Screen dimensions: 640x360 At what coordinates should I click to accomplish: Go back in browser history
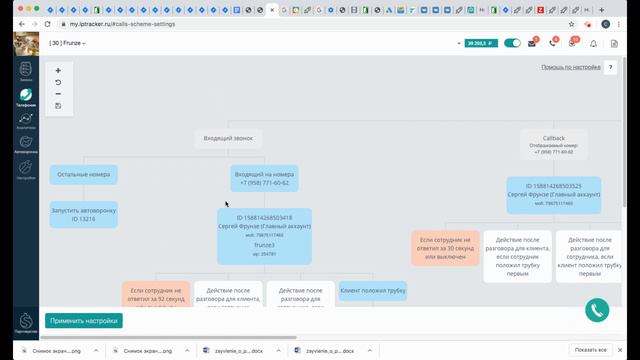click(22, 24)
